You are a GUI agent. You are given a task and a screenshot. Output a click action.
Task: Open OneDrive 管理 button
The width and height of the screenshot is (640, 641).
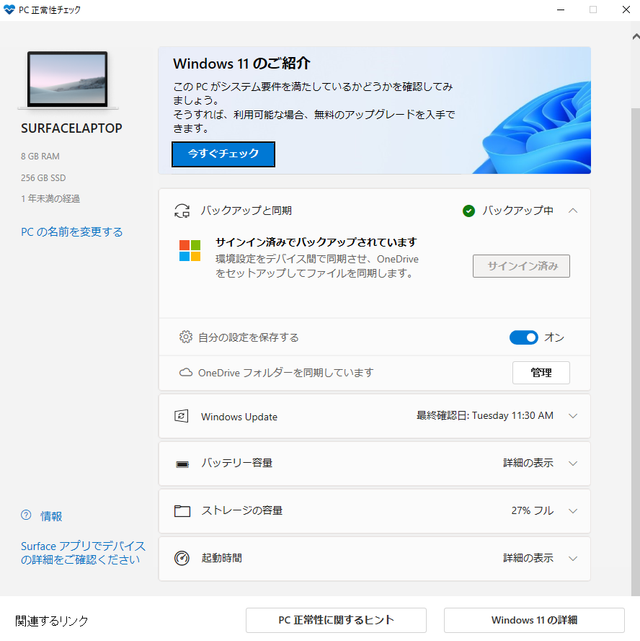click(x=541, y=372)
